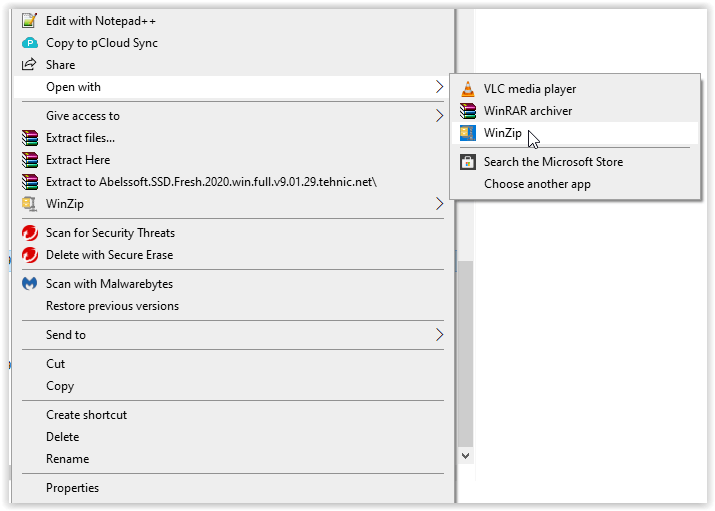Open with VLC media player
The image size is (715, 511).
(575, 89)
